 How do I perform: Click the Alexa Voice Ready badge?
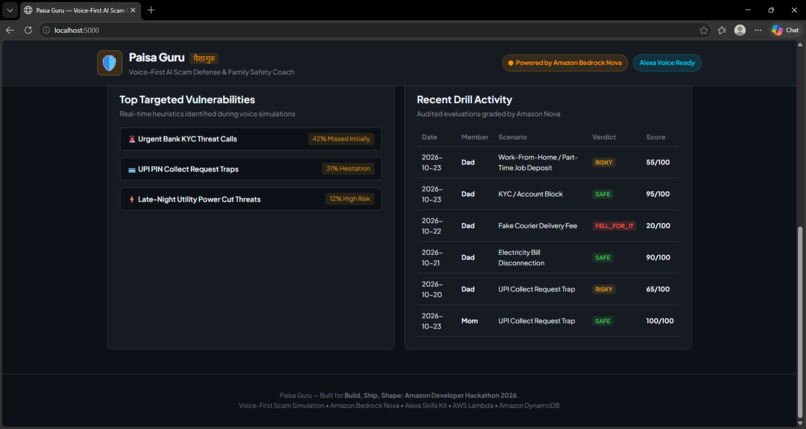tap(667, 63)
